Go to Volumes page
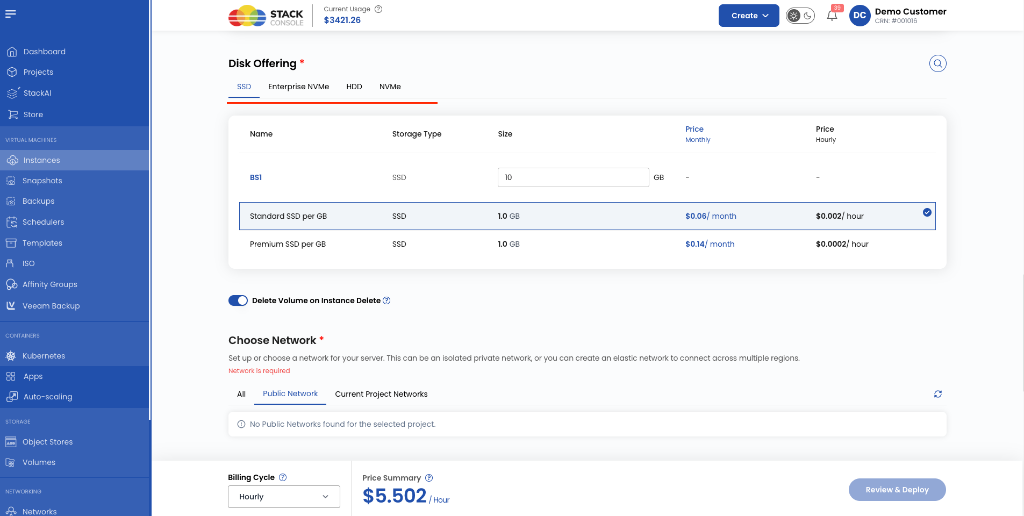 39,462
